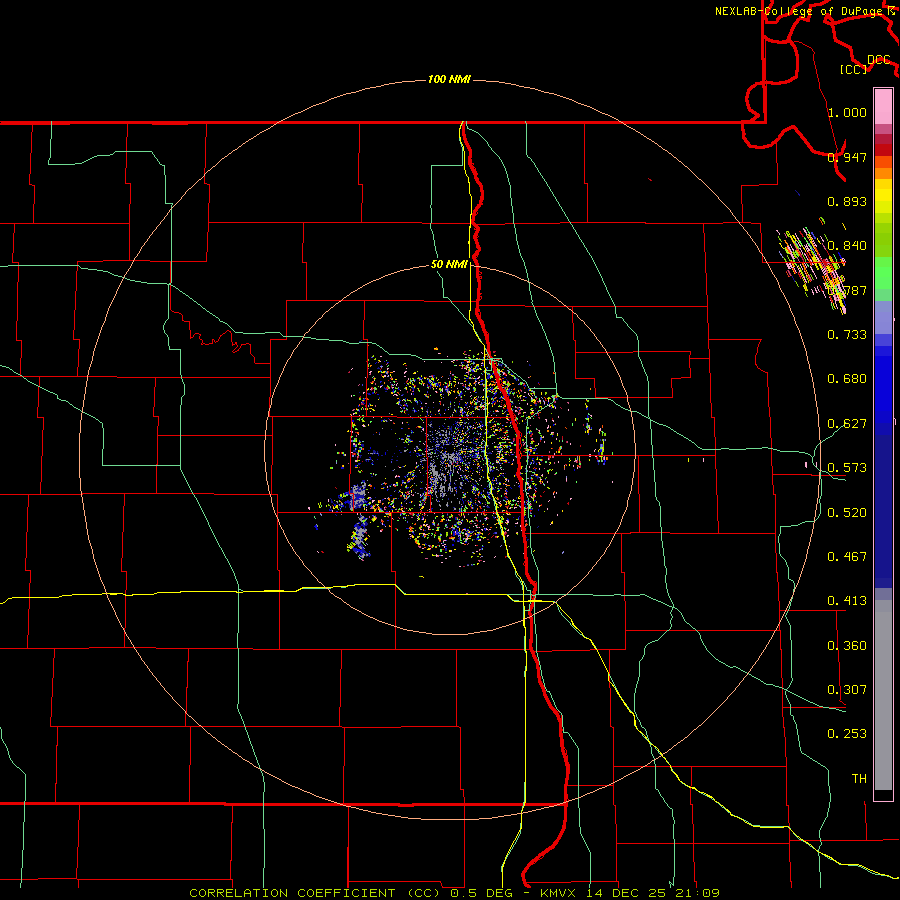Select the "[CC]" units label
This screenshot has height=900, width=900.
click(x=854, y=69)
